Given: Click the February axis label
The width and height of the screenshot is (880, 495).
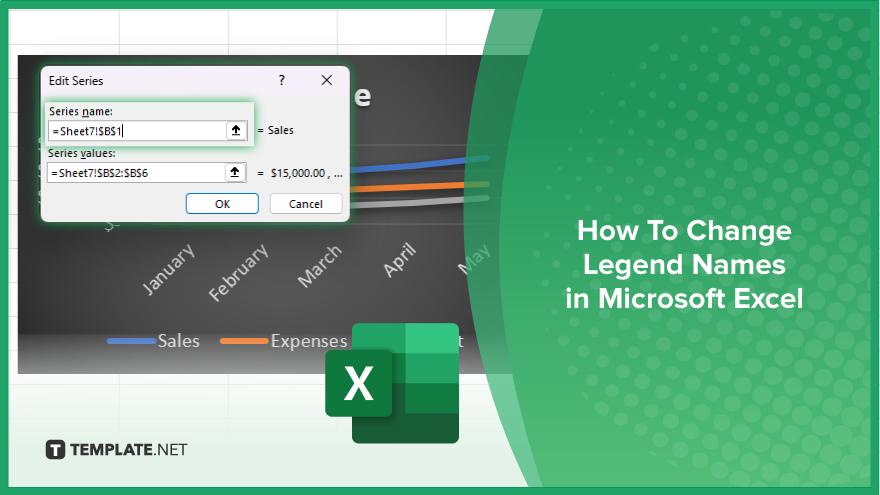Looking at the screenshot, I should click(239, 273).
